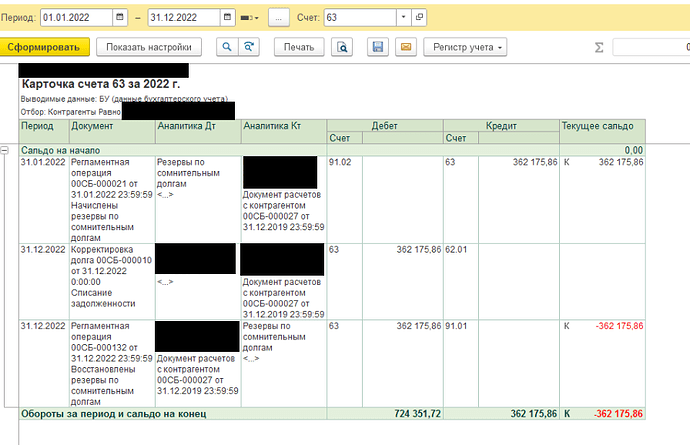
Task: Open print preview icon
Action: tap(342, 47)
